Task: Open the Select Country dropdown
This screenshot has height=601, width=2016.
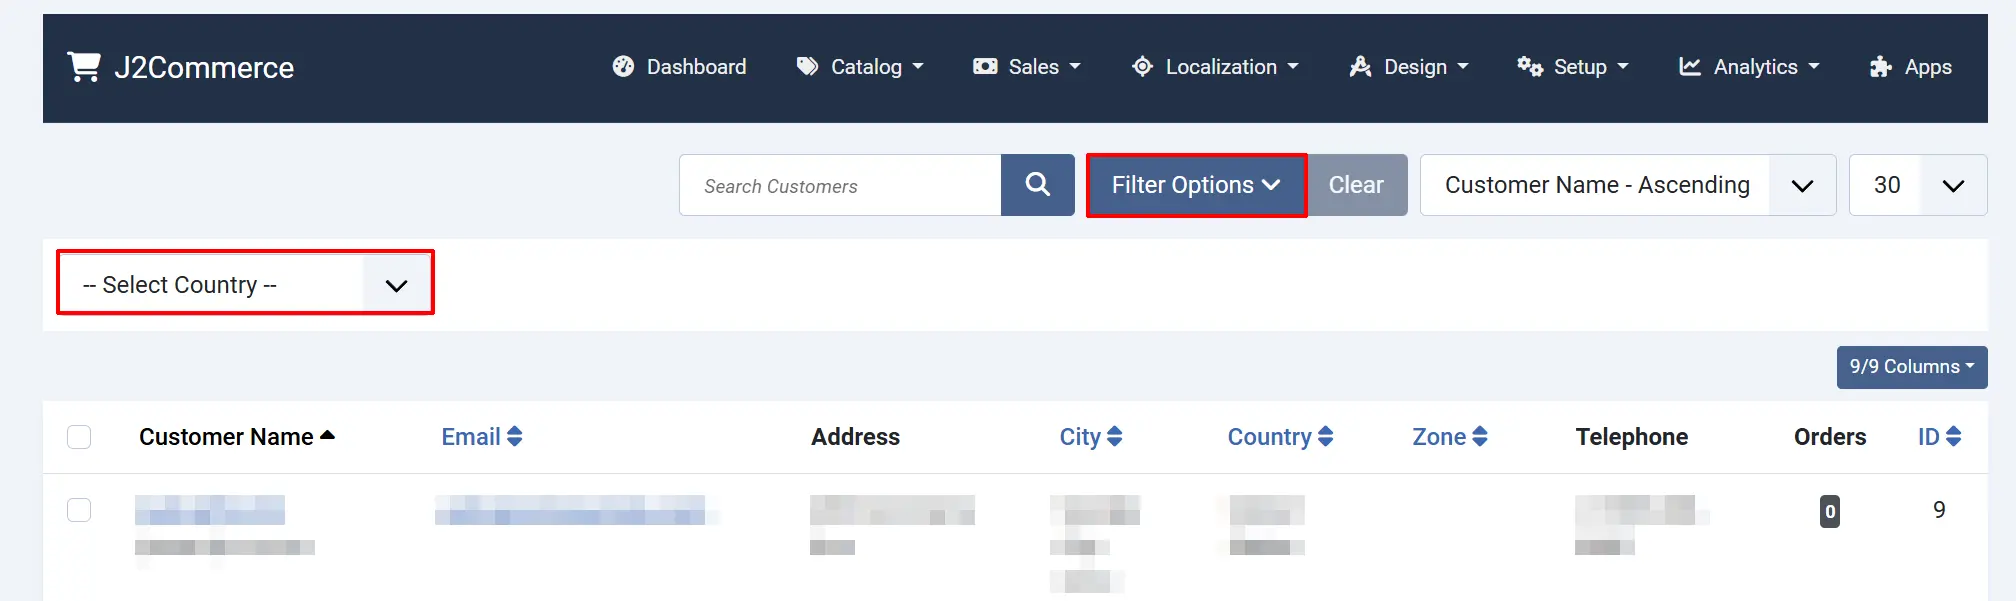Action: point(245,285)
